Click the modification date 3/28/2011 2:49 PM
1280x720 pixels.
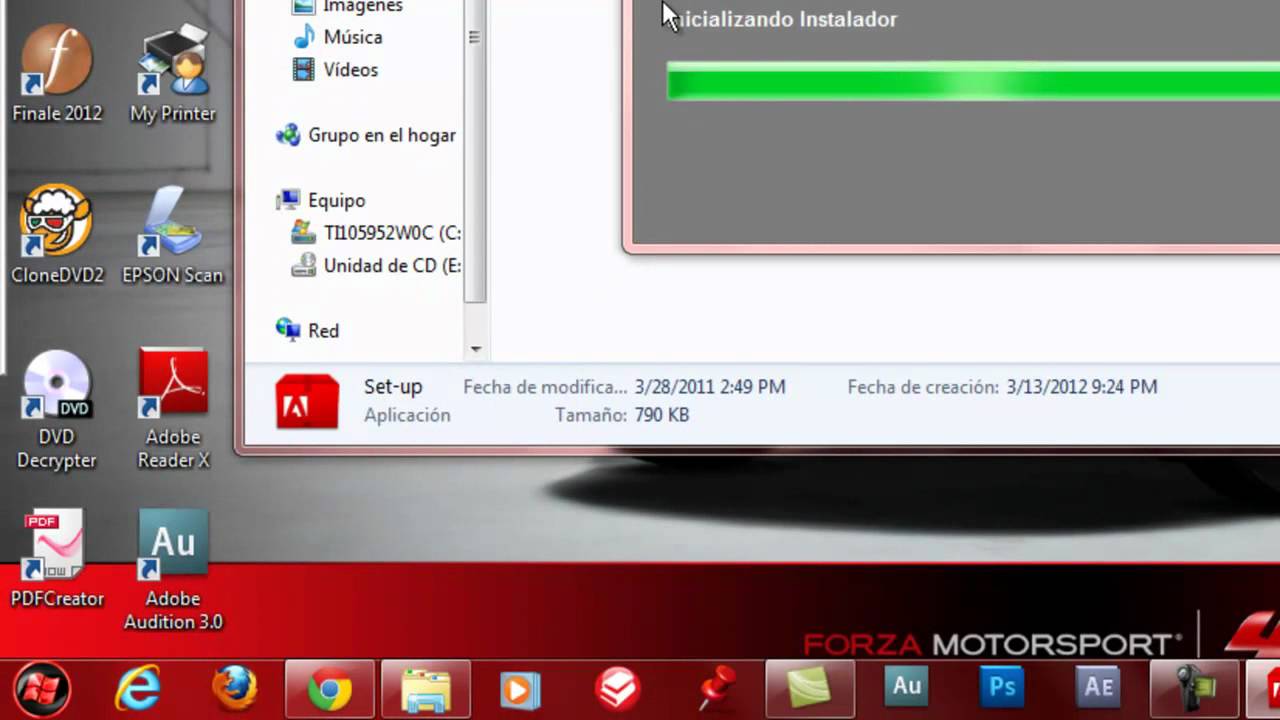710,387
